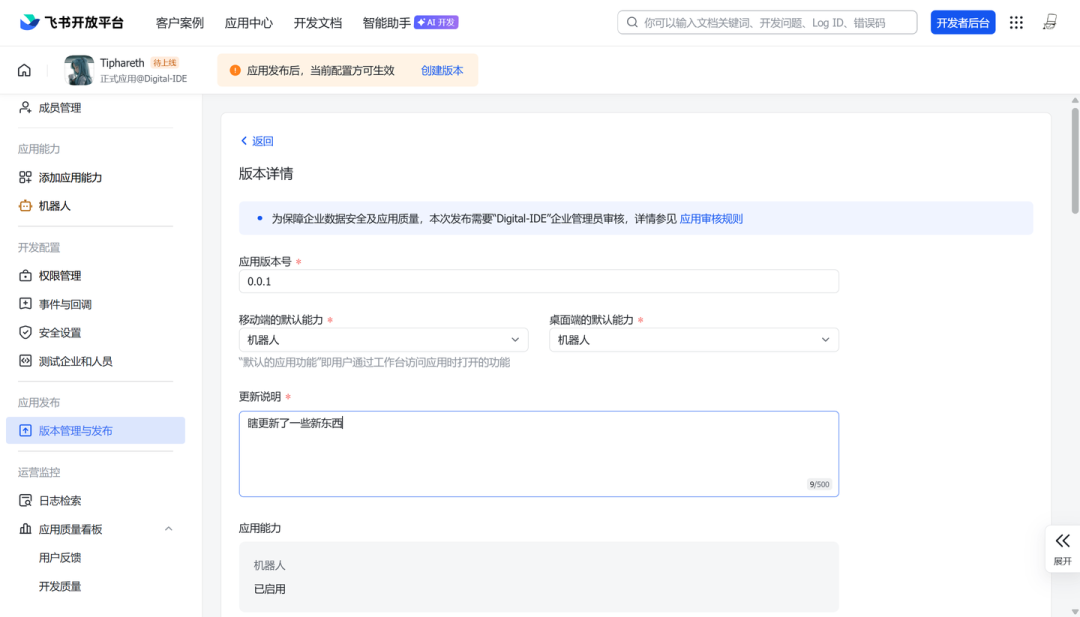Click the 返回 back link
This screenshot has height=617, width=1080.
click(257, 141)
